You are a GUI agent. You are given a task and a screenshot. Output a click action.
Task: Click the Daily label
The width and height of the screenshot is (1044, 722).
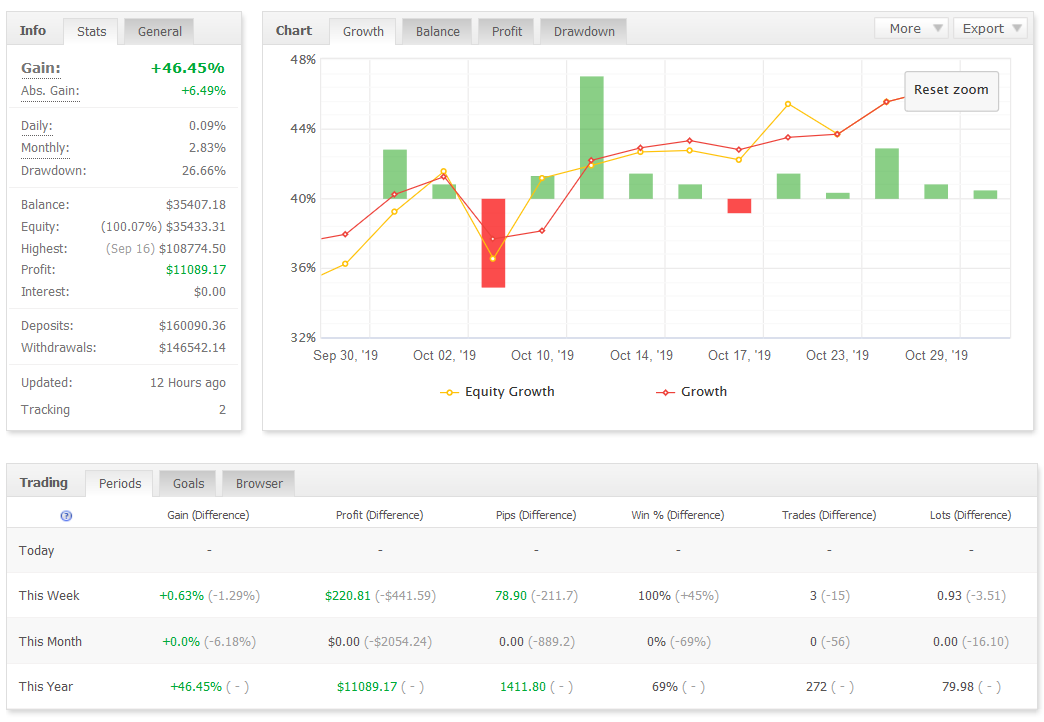[37, 126]
